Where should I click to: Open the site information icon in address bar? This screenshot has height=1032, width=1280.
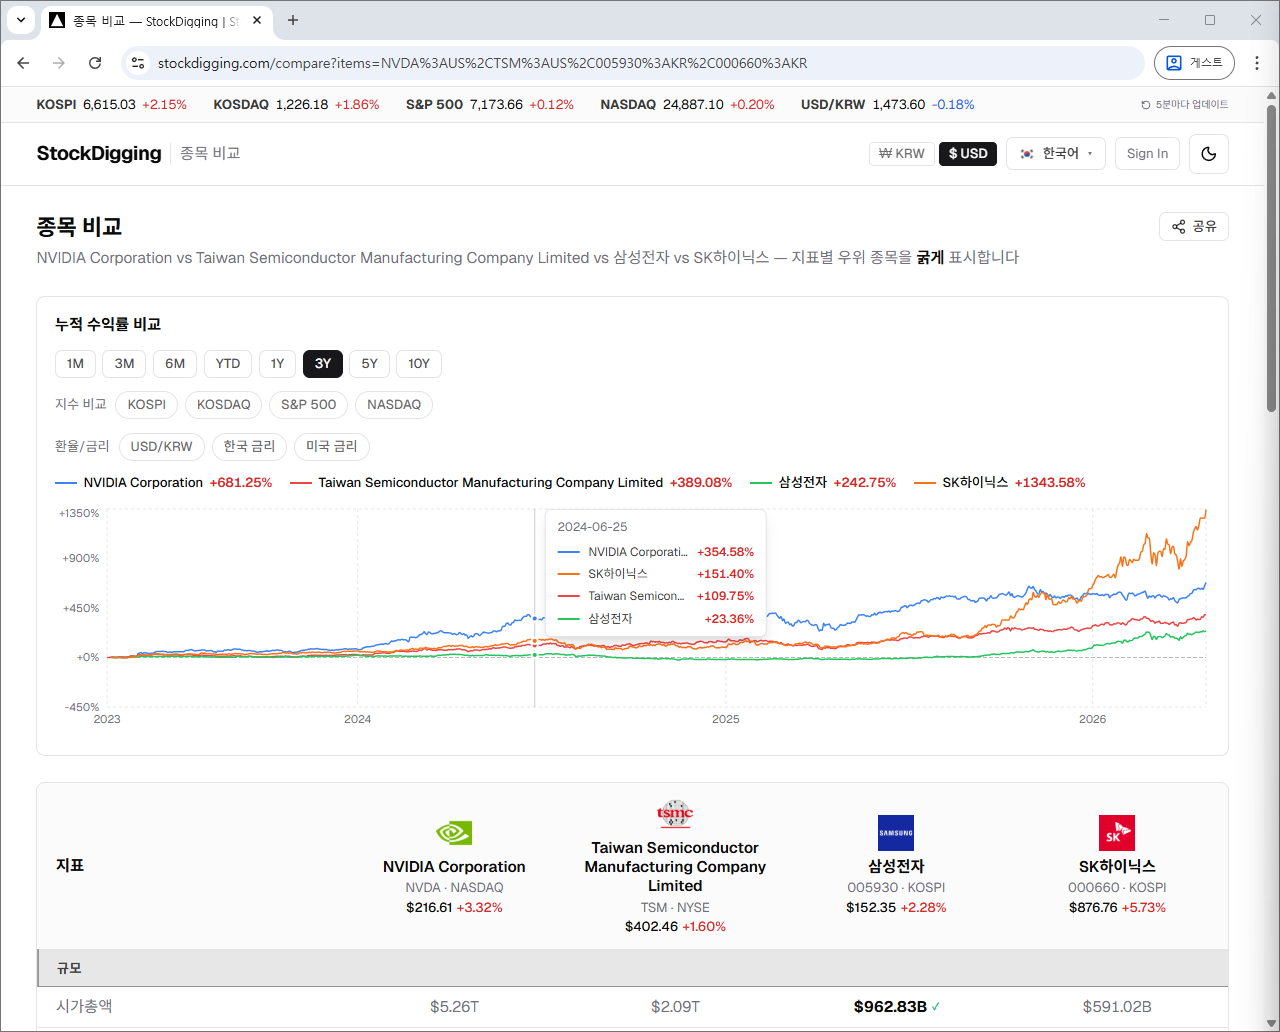(138, 63)
